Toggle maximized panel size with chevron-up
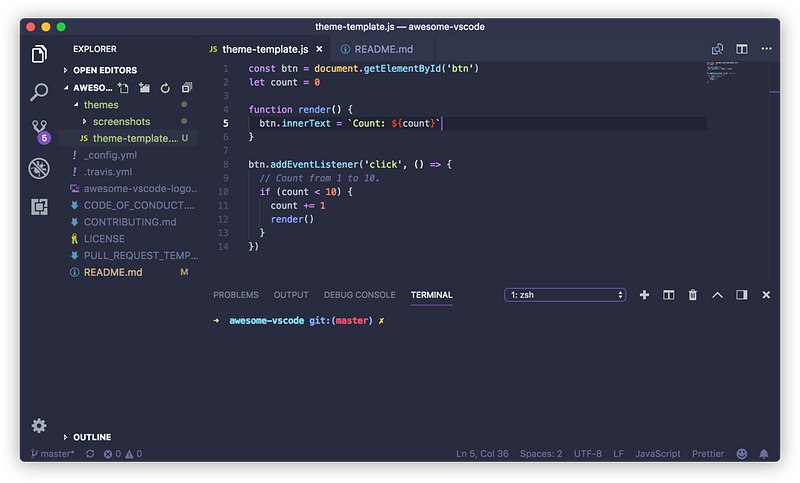800x483 pixels. coord(717,295)
